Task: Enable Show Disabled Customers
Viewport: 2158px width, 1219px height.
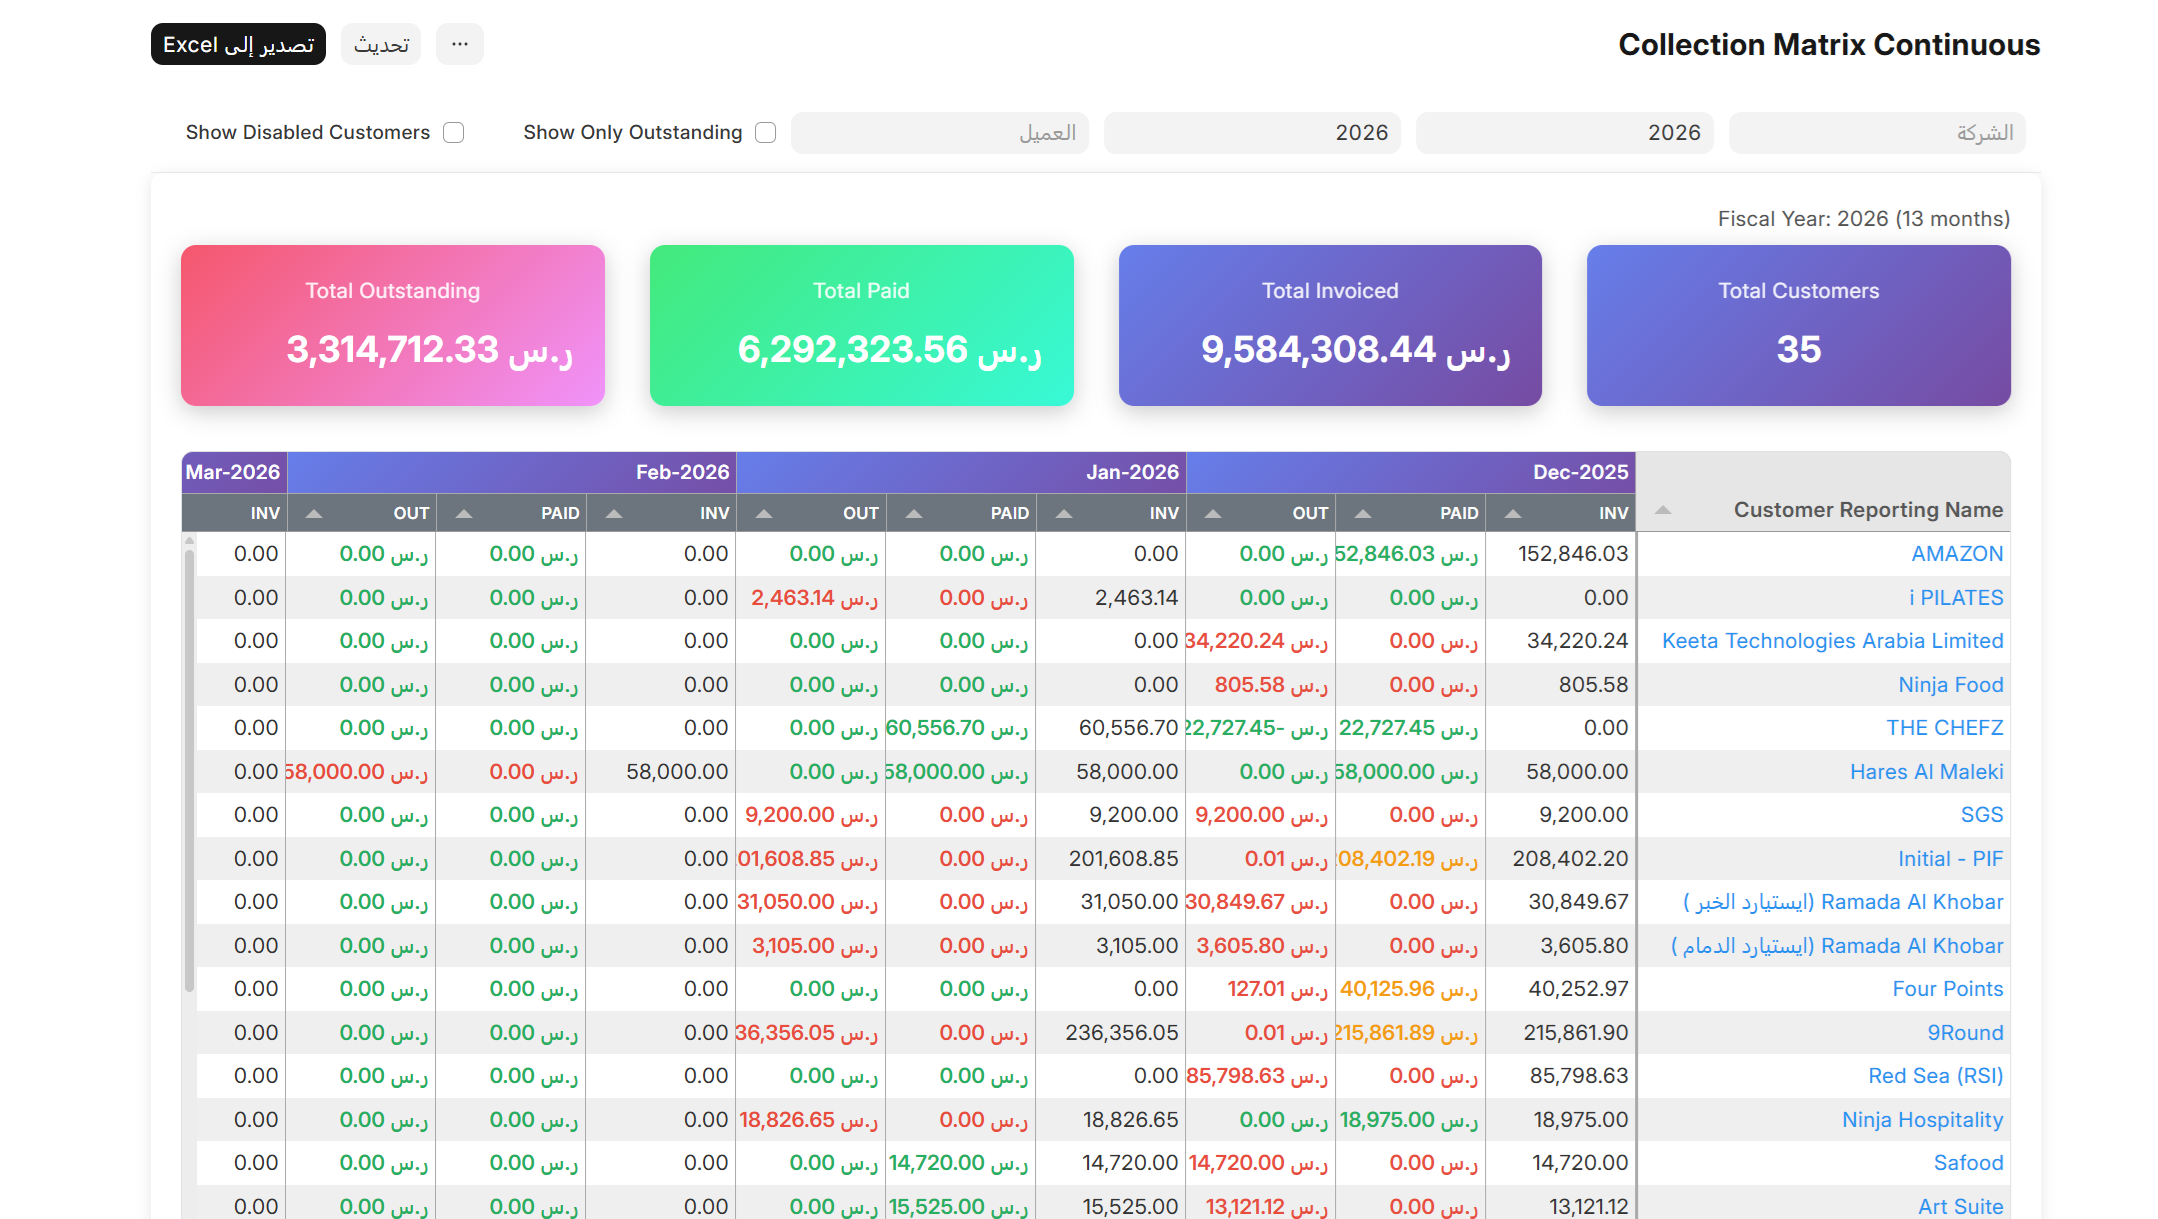Action: click(x=454, y=132)
